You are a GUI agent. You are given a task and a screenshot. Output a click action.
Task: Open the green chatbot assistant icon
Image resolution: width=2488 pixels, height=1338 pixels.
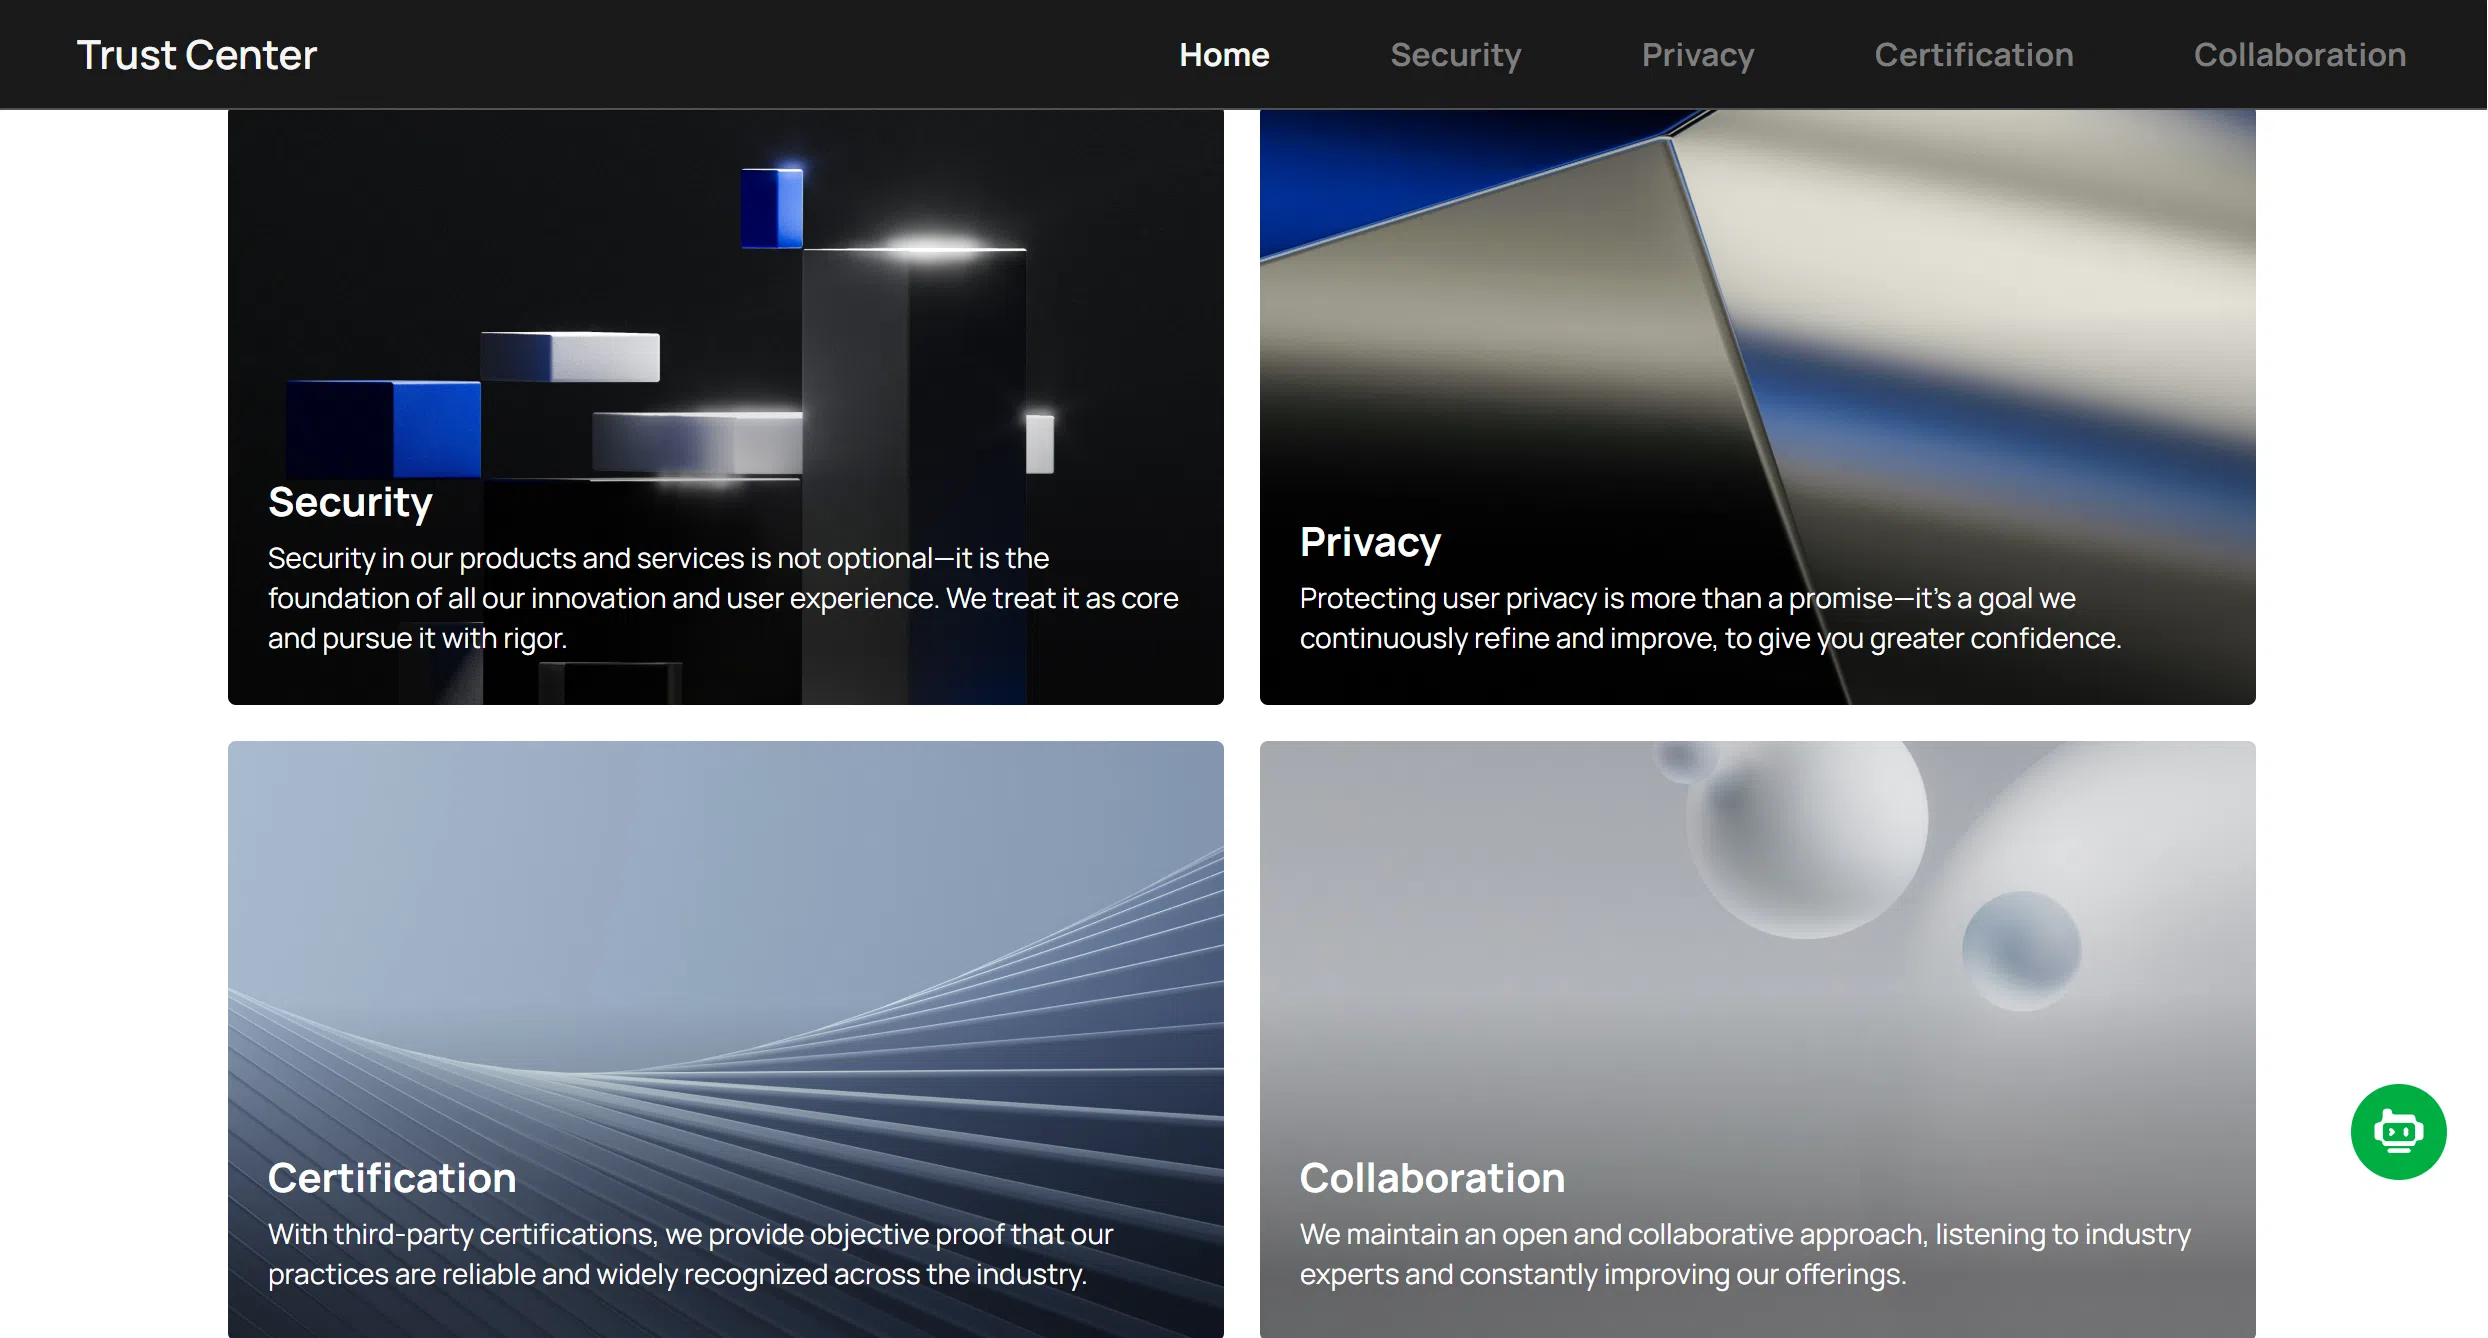click(x=2398, y=1131)
